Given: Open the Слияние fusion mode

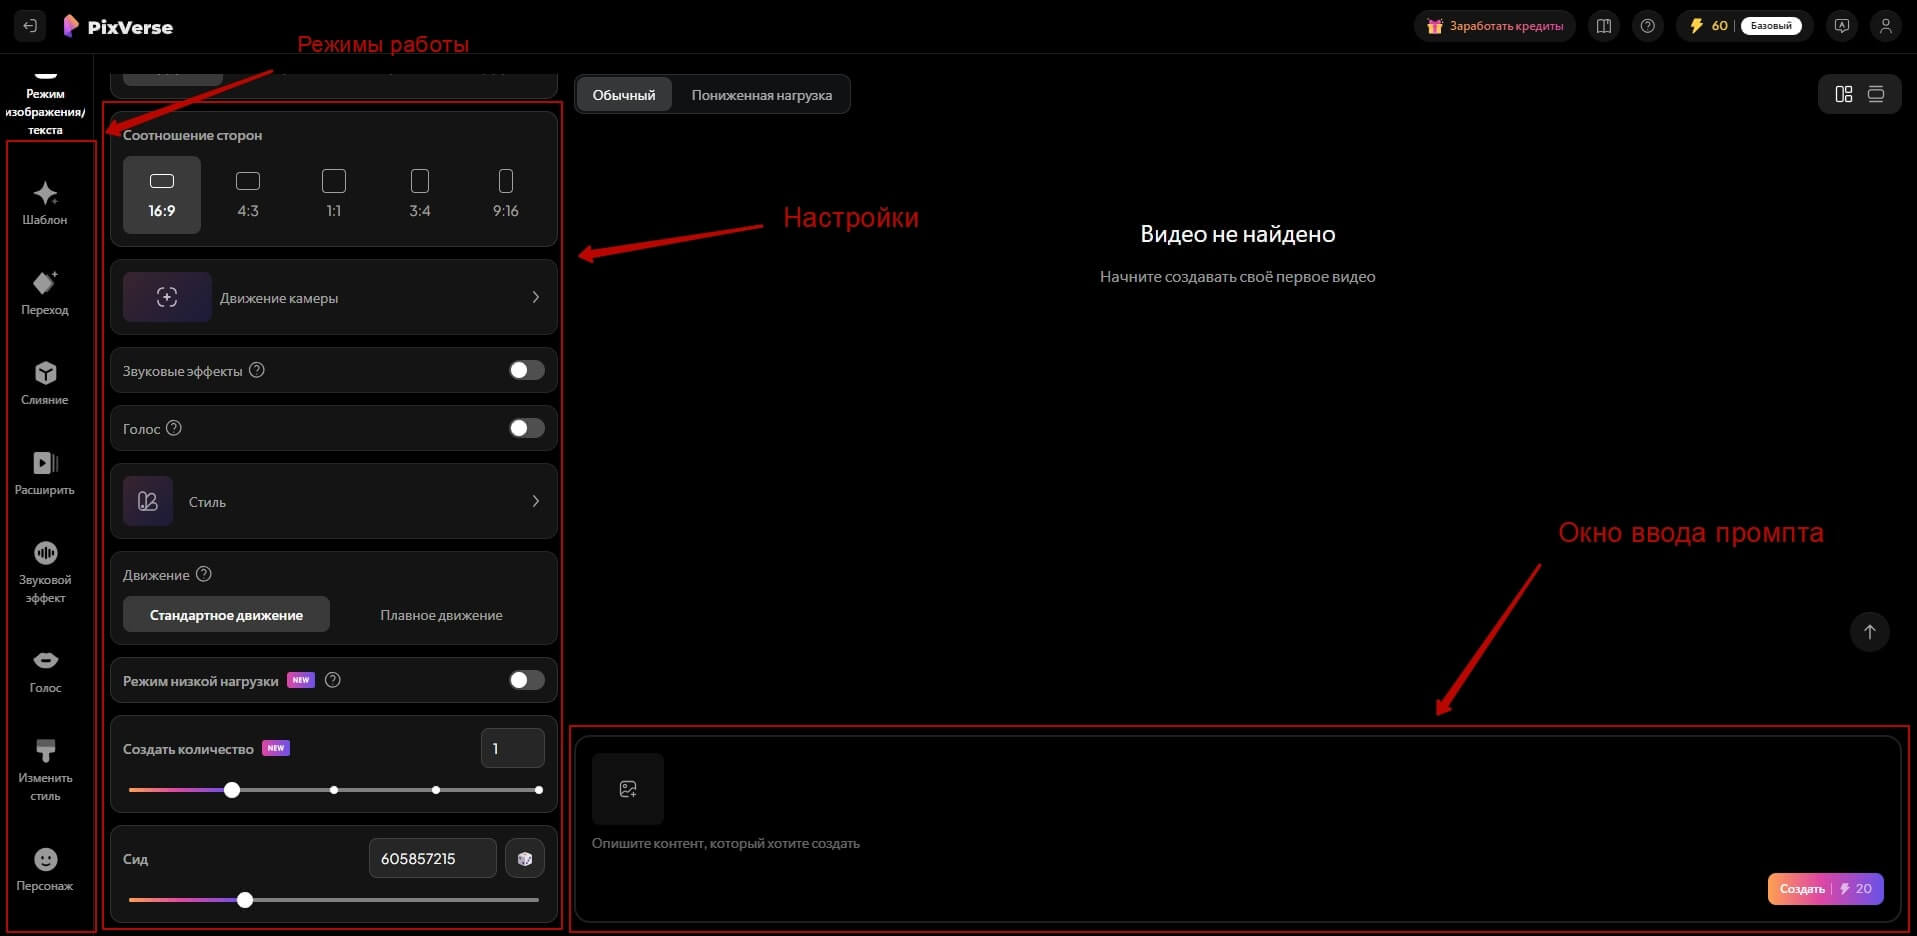Looking at the screenshot, I should coord(45,384).
